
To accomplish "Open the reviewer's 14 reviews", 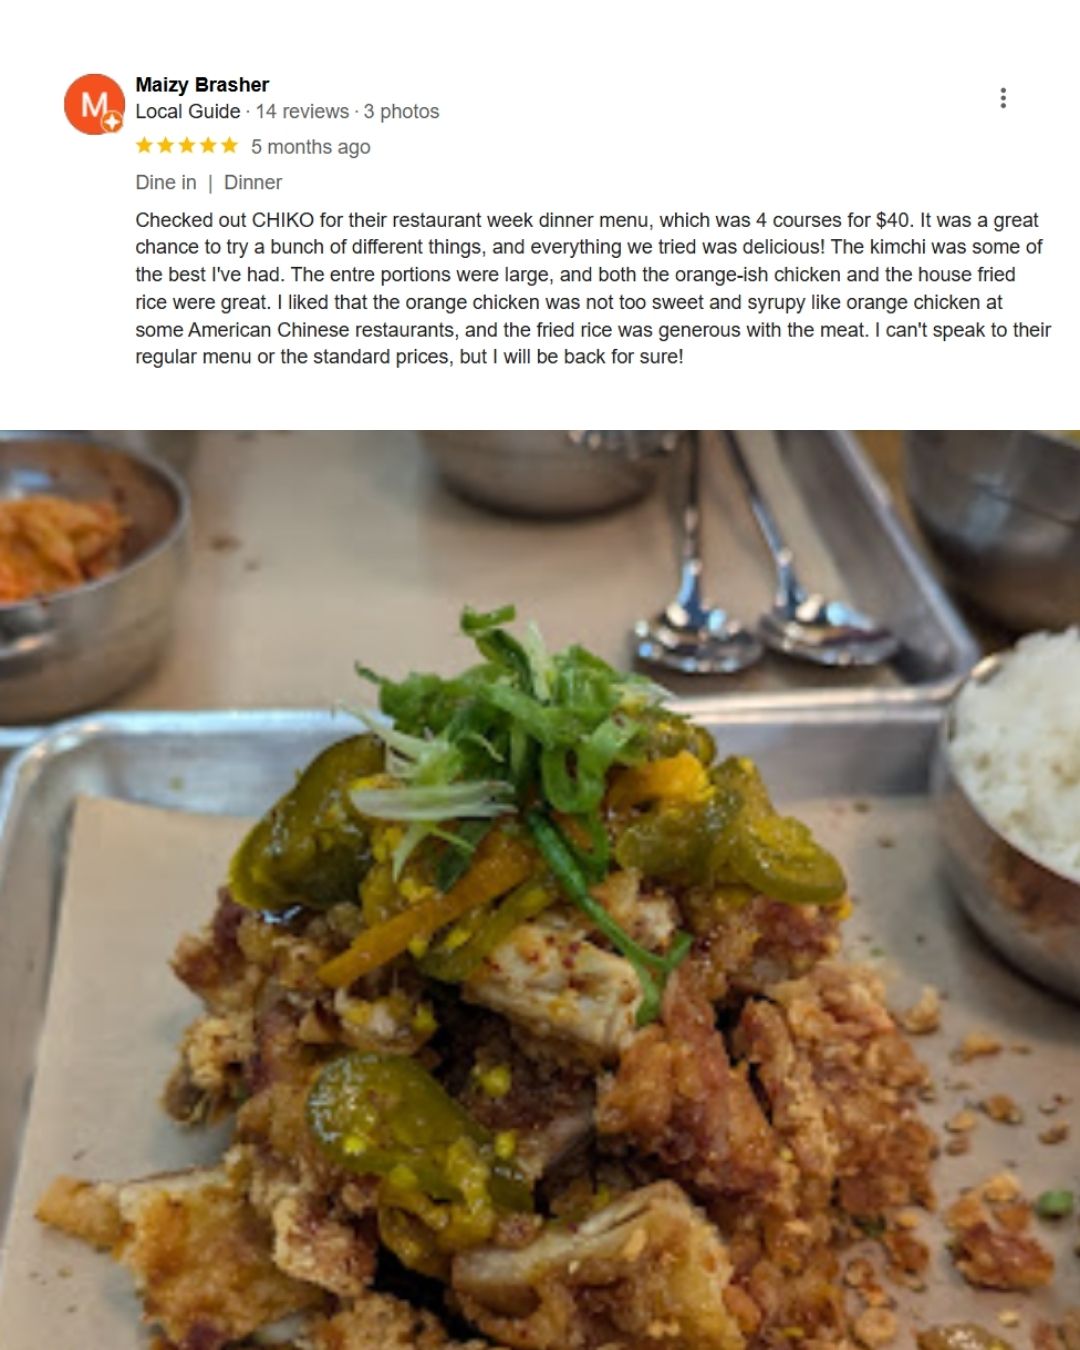I will [302, 111].
